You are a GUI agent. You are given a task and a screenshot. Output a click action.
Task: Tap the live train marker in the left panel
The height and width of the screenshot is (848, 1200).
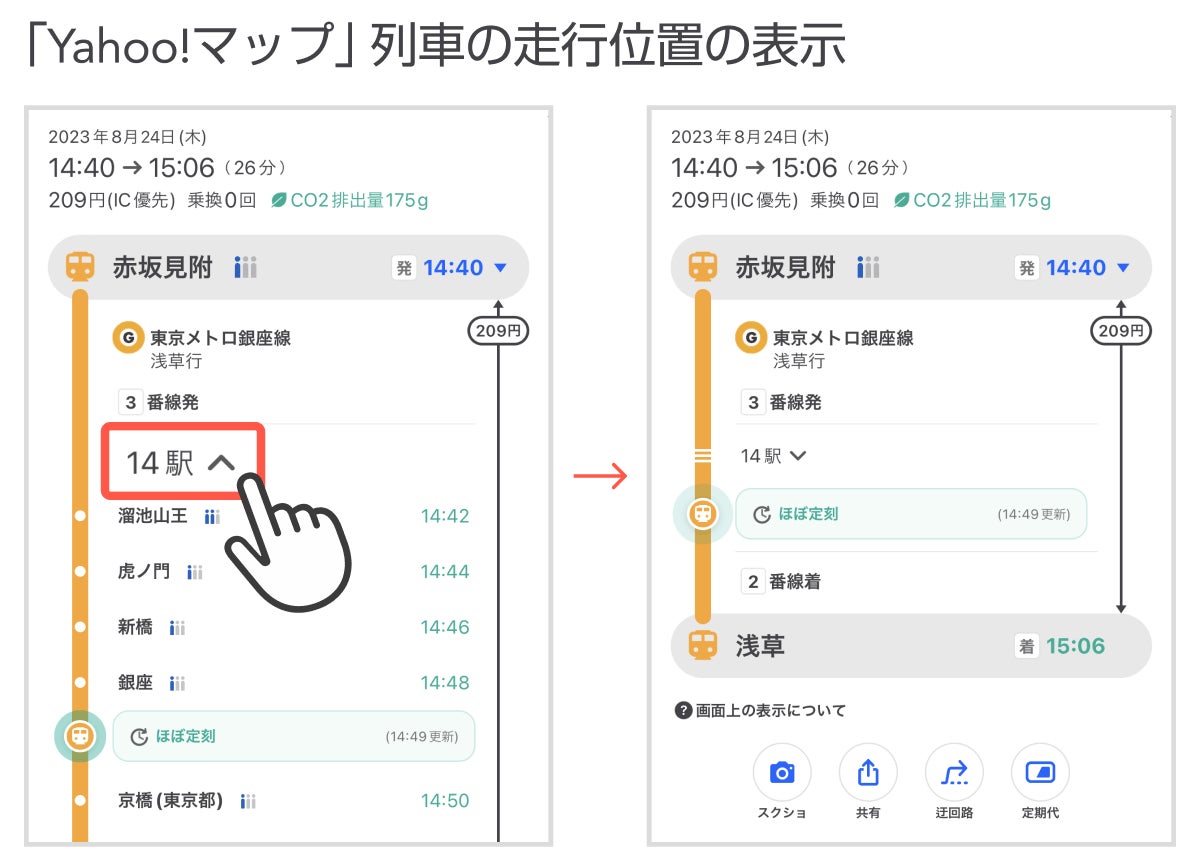click(80, 736)
